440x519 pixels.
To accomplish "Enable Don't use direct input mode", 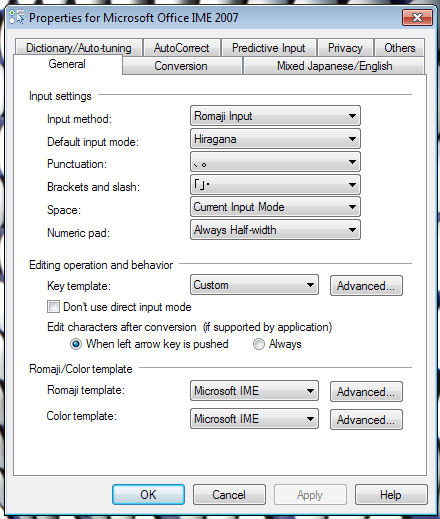I will (53, 306).
